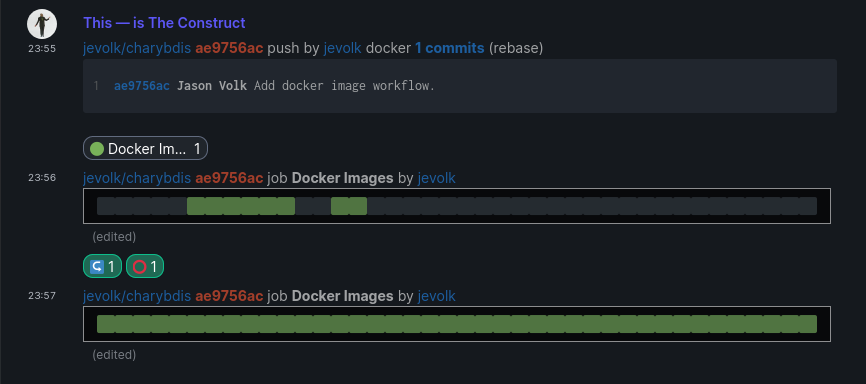Click the 23:57 message timestamp
The height and width of the screenshot is (384, 866).
click(42, 296)
